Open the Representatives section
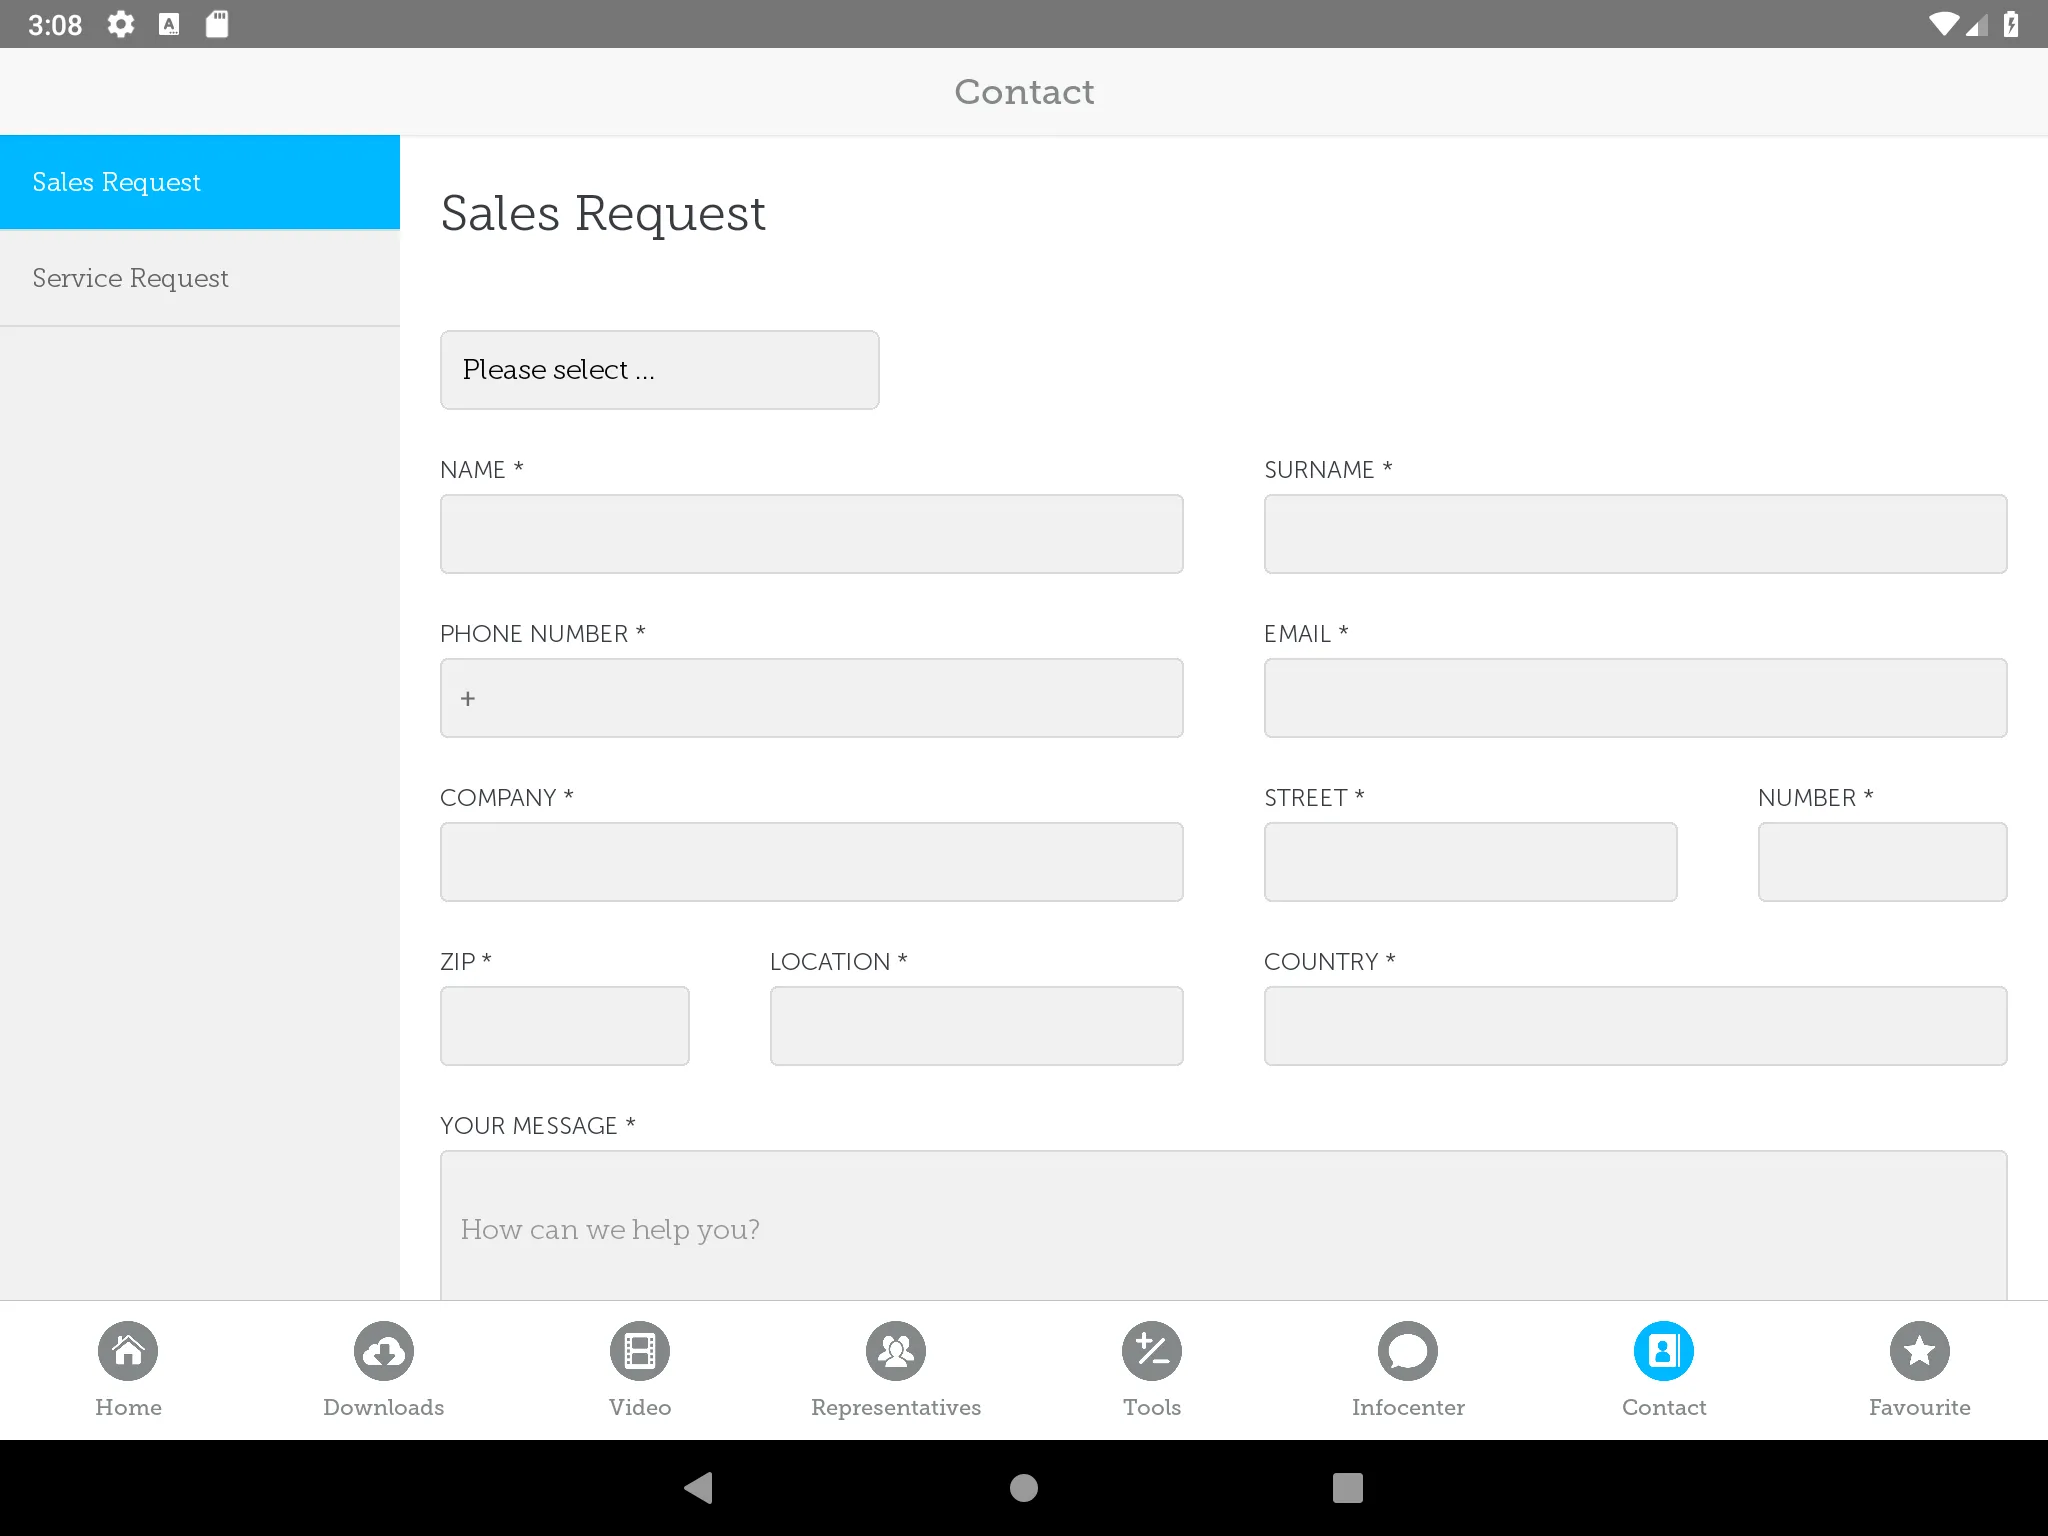 tap(897, 1371)
